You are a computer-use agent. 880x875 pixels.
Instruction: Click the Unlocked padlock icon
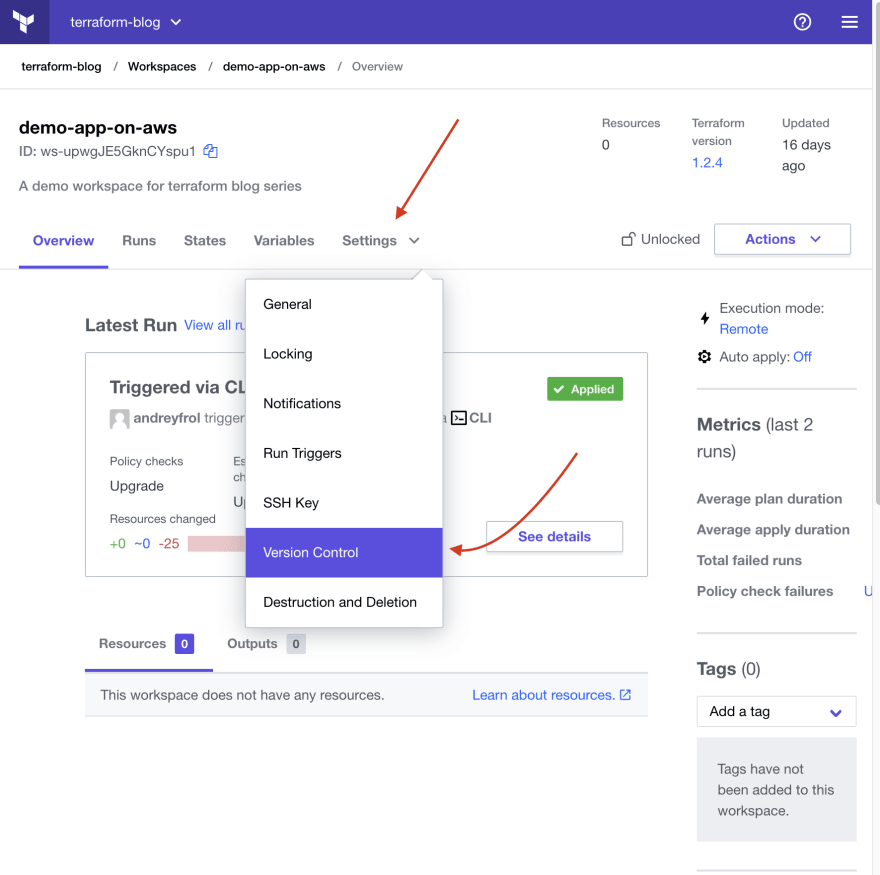point(628,239)
